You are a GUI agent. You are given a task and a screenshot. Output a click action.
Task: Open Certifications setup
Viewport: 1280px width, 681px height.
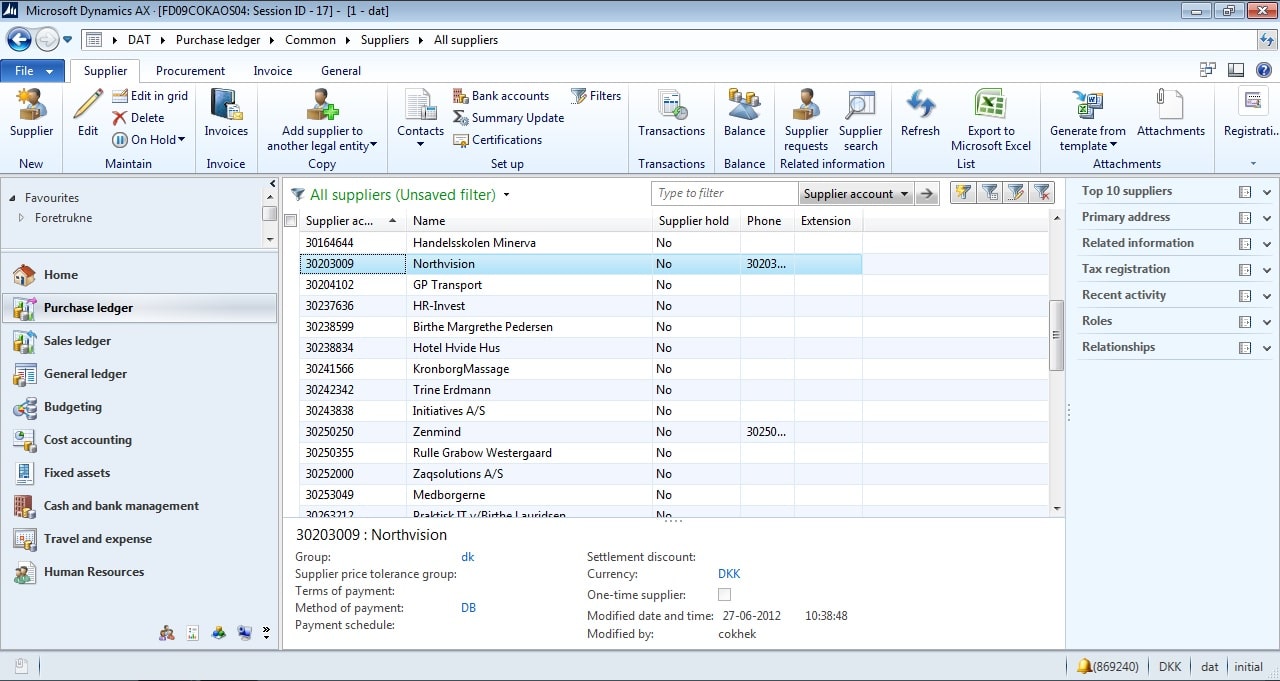498,140
